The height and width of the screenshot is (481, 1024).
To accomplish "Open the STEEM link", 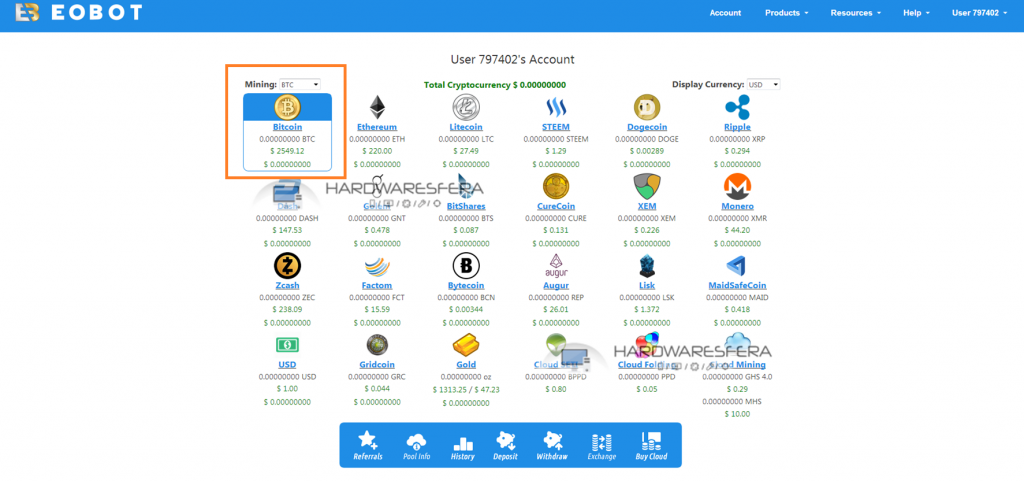I will click(x=556, y=127).
